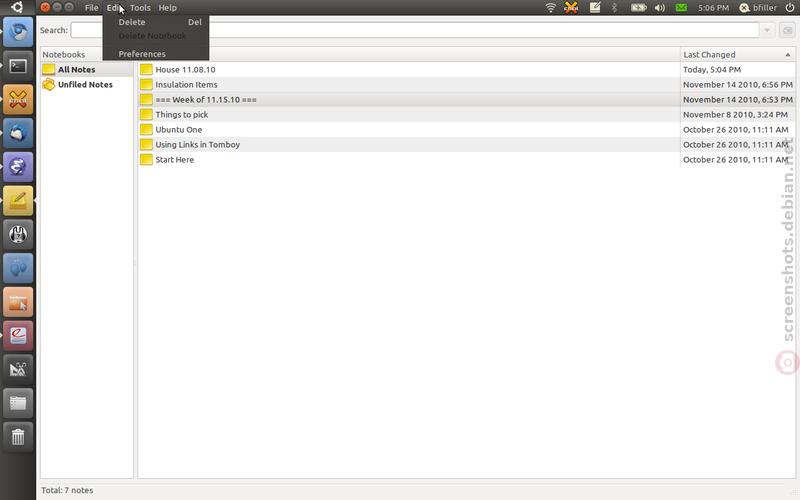The image size is (800, 500).
Task: Click the 'November 14 2010, 6:53 PM' cell
Action: [x=738, y=99]
